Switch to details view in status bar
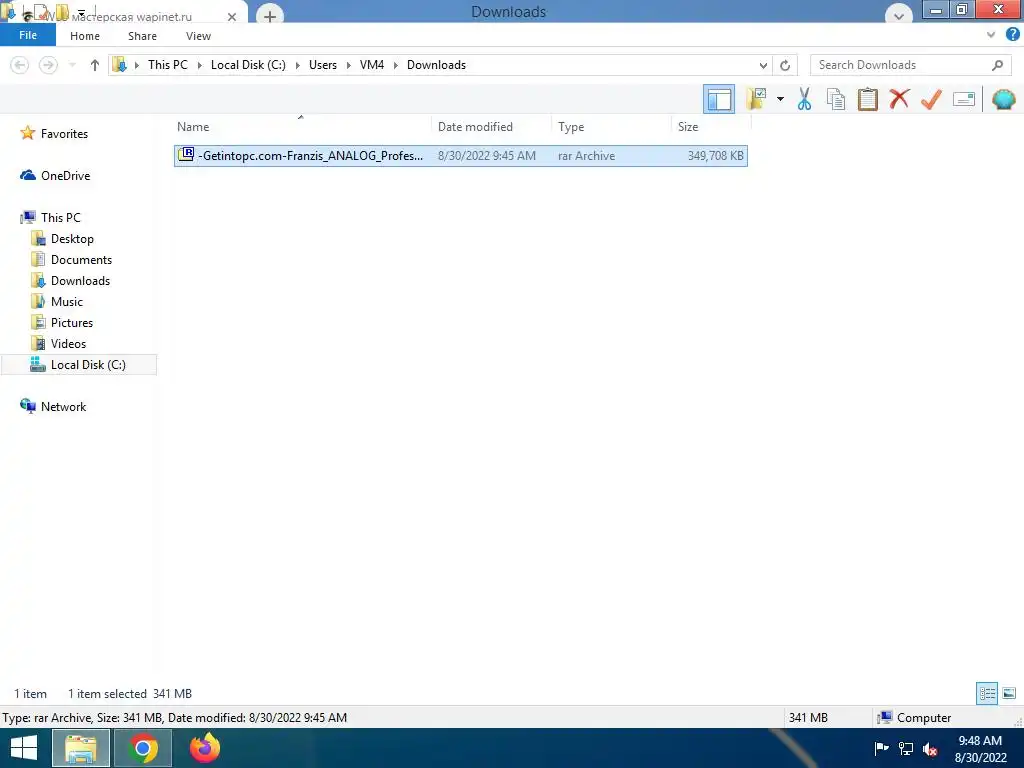This screenshot has height=768, width=1024. coord(987,693)
